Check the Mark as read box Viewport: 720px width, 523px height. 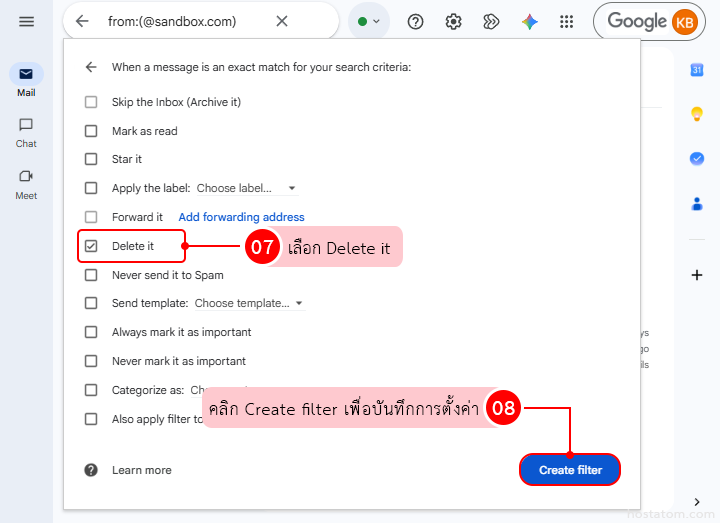point(91,131)
